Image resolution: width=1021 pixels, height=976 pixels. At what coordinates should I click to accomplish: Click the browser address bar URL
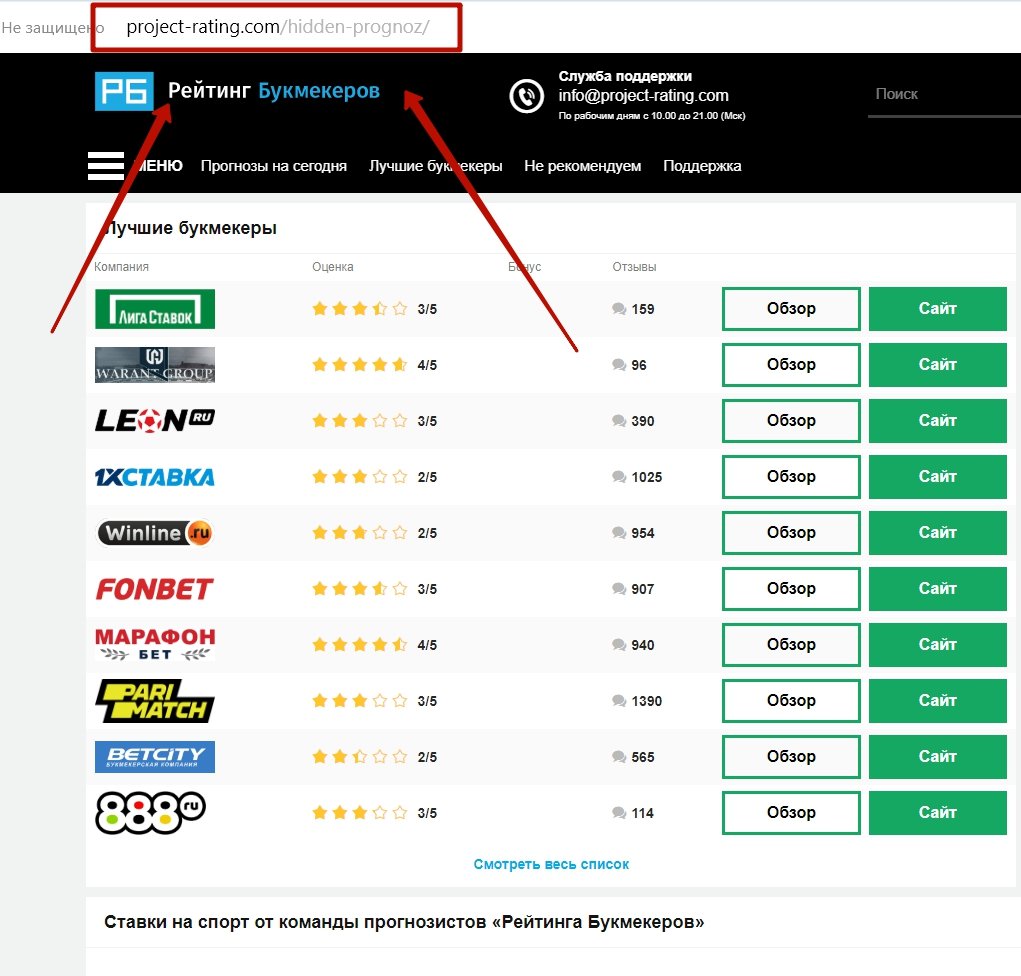(x=277, y=27)
